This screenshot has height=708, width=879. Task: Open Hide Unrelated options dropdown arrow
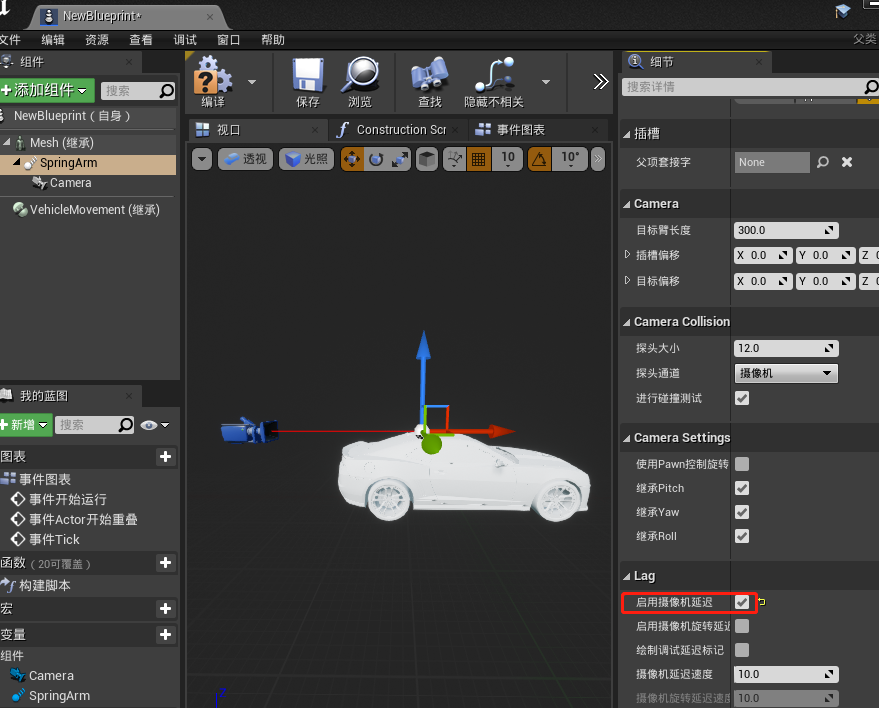pos(545,82)
